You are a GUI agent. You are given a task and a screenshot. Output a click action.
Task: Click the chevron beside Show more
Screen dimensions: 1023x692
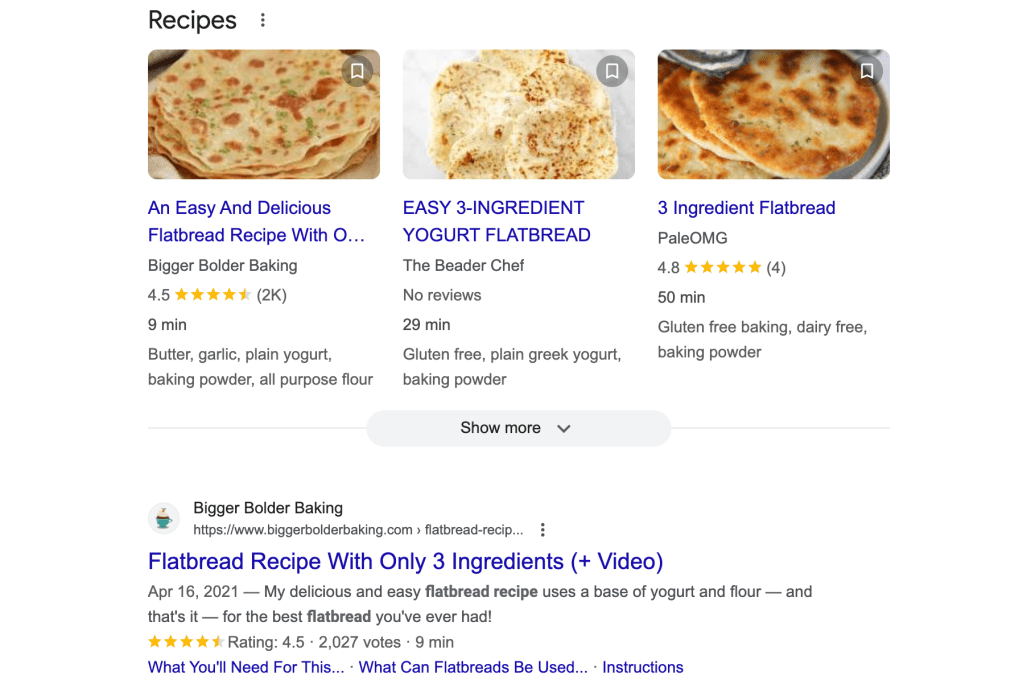[564, 428]
